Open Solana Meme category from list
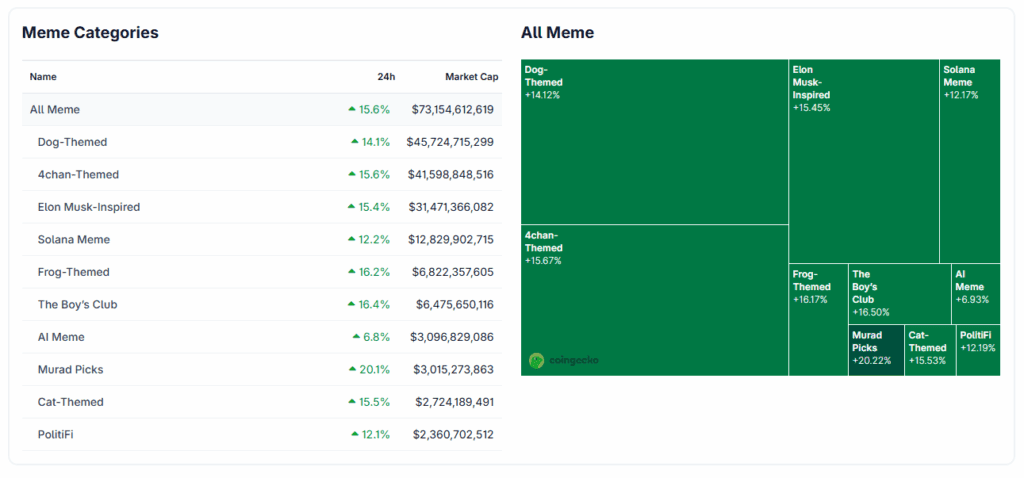 pyautogui.click(x=73, y=239)
